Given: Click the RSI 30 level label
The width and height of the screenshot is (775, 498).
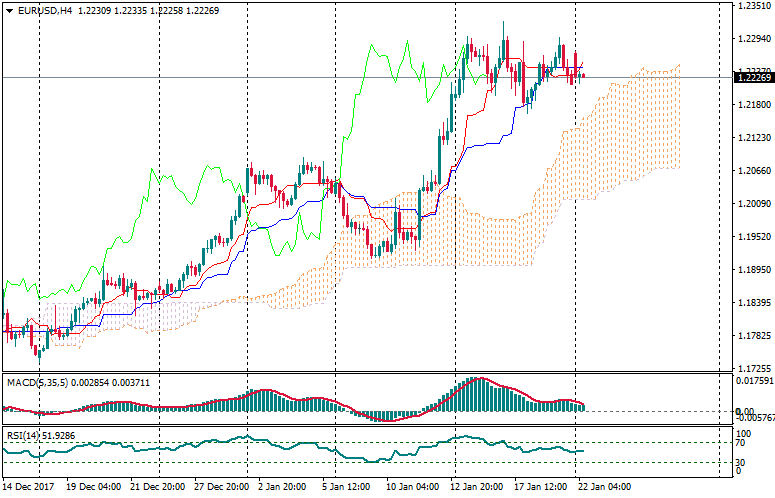Looking at the screenshot, I should tap(741, 462).
